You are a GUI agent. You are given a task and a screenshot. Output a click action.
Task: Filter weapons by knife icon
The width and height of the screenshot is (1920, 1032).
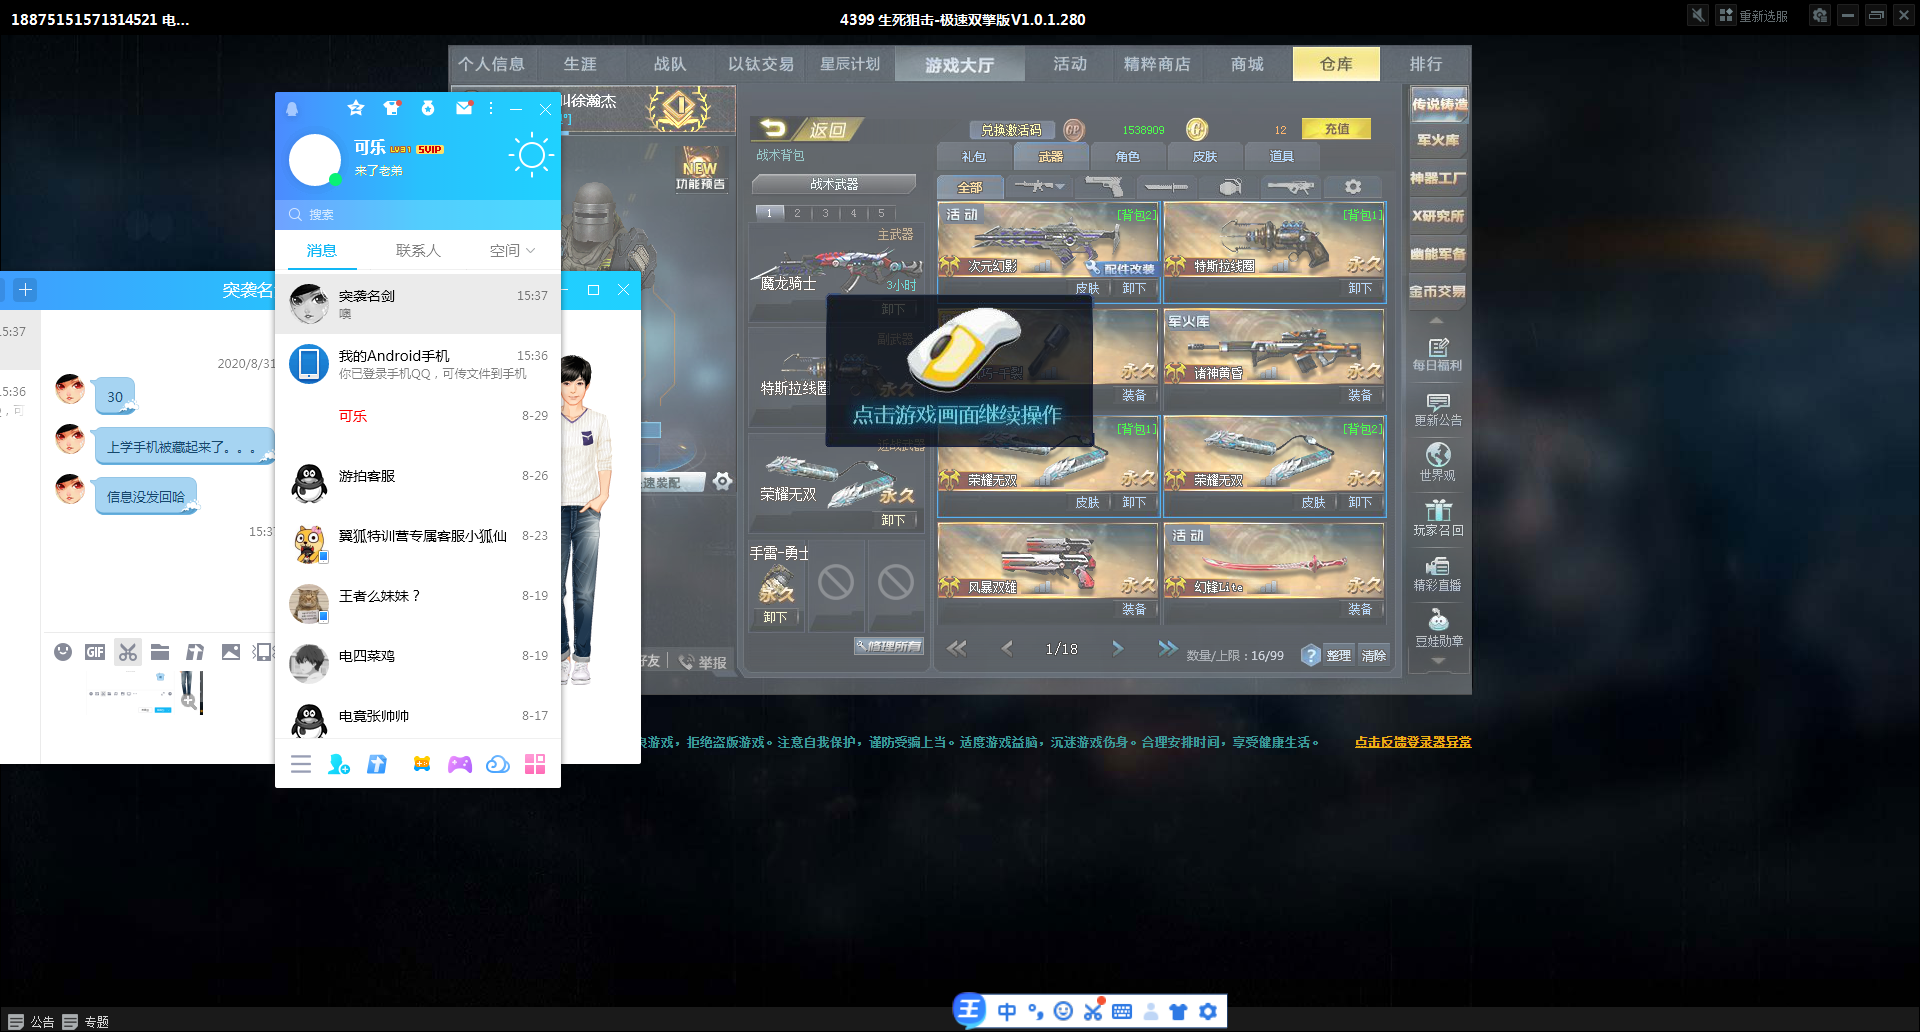tap(1166, 187)
